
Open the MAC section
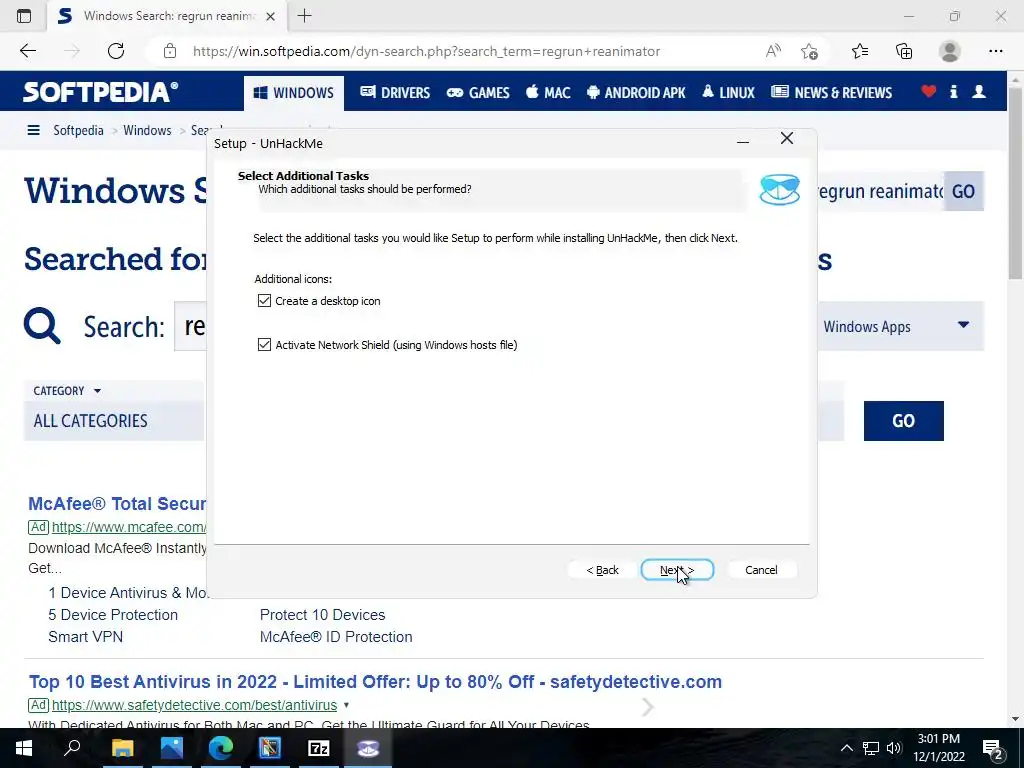(x=548, y=93)
